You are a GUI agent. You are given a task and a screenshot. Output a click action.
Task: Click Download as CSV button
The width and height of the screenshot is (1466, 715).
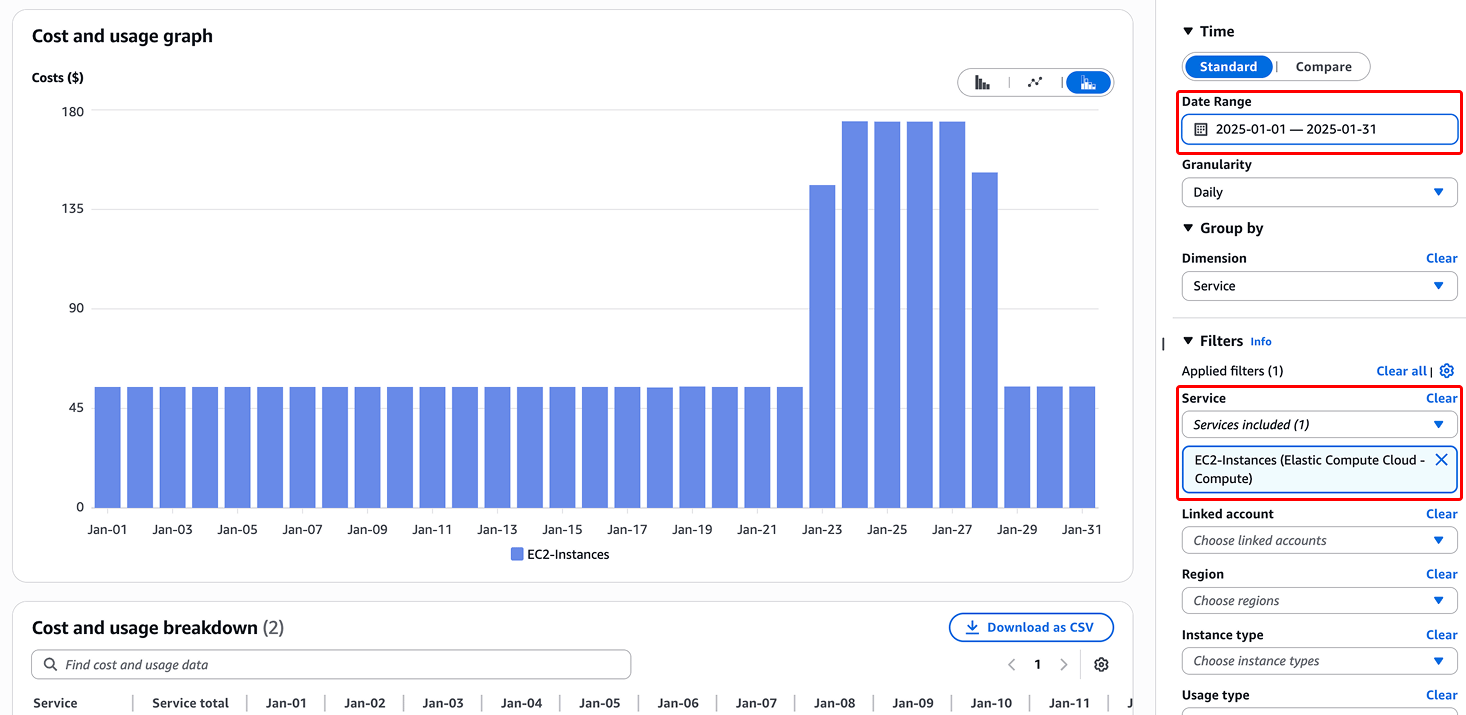click(1030, 628)
